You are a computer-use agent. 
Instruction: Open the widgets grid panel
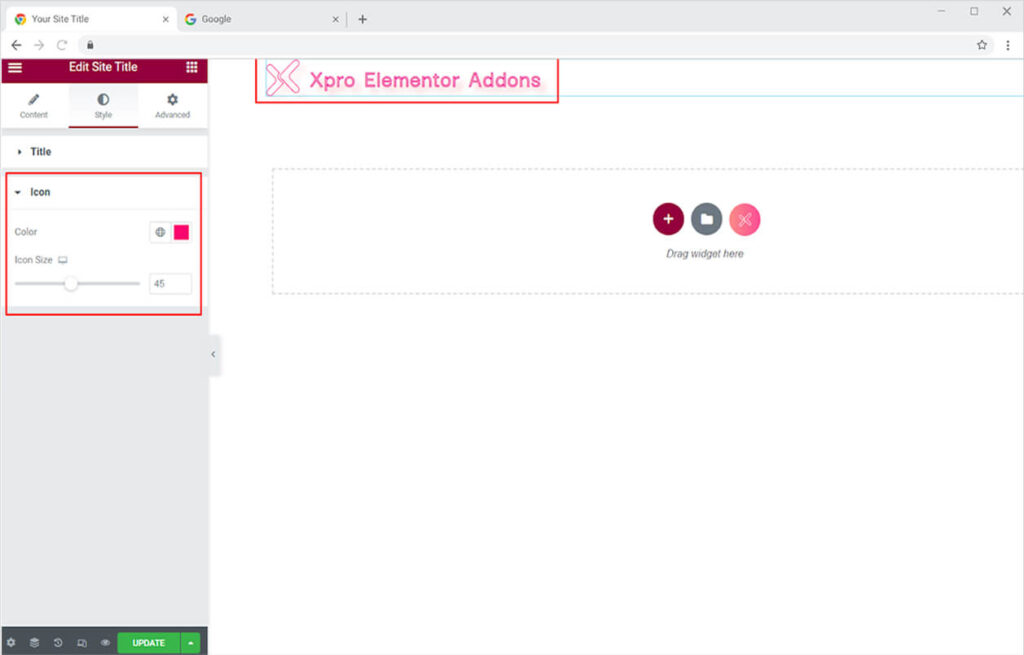point(191,67)
